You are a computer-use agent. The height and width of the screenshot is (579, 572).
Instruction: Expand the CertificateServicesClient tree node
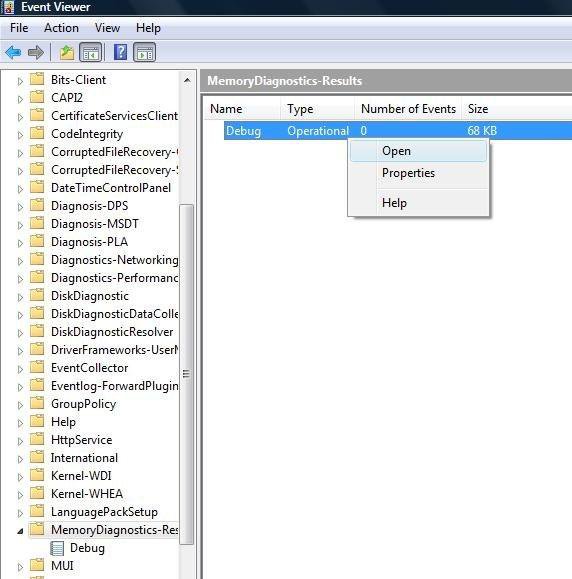(x=20, y=117)
